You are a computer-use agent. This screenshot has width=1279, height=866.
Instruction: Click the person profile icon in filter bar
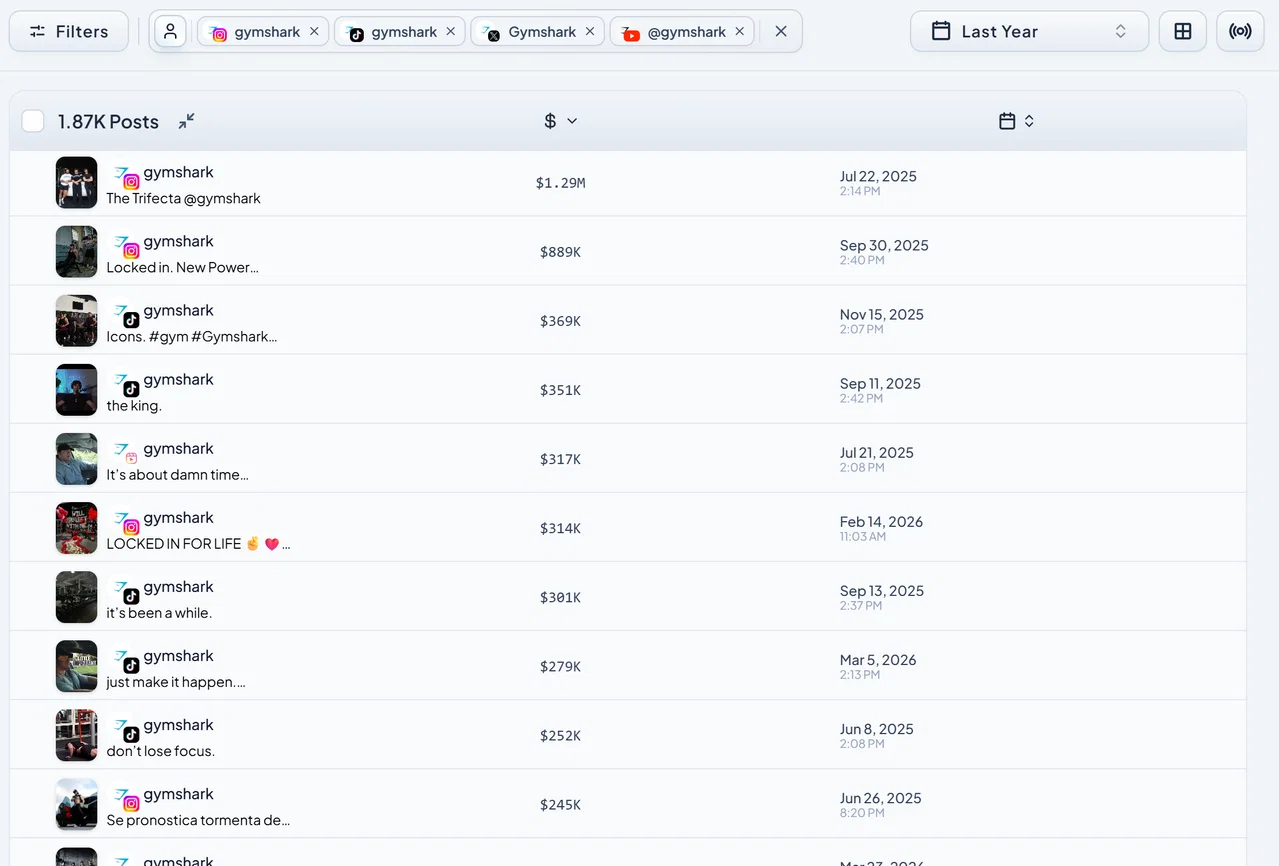click(x=170, y=31)
